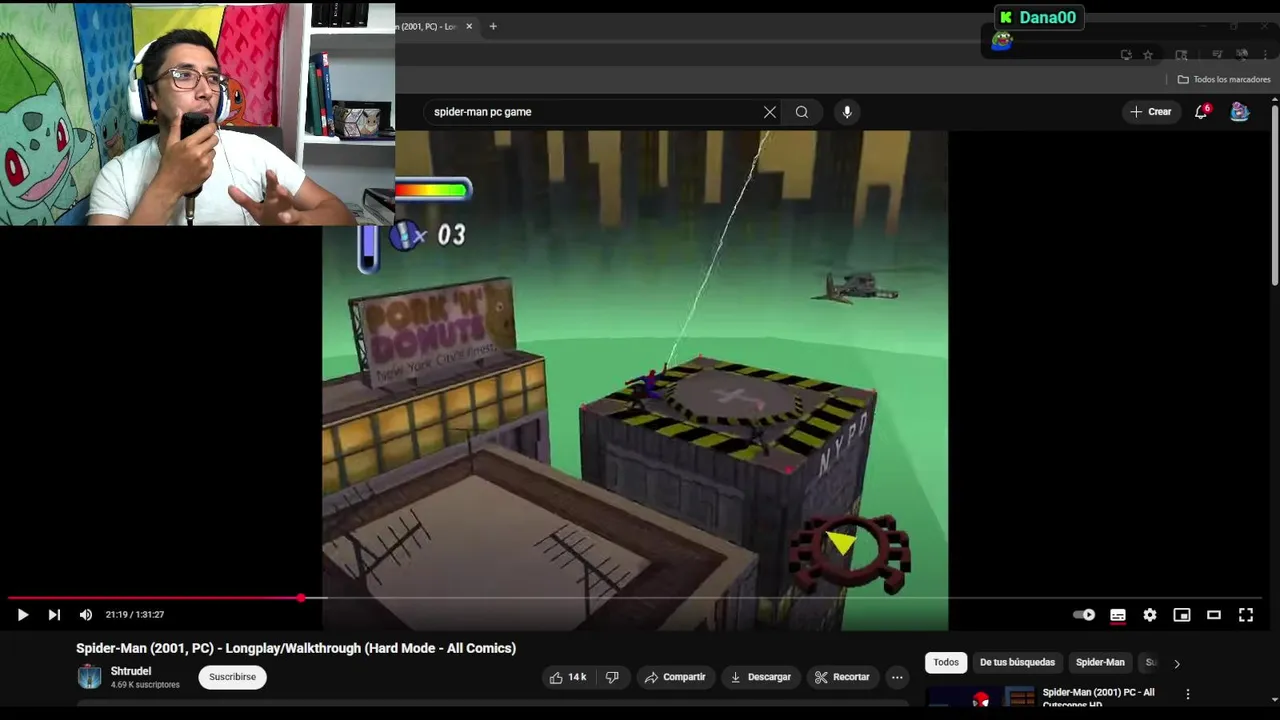Select the Todos filter chip
Viewport: 1280px width, 720px height.
[x=946, y=662]
